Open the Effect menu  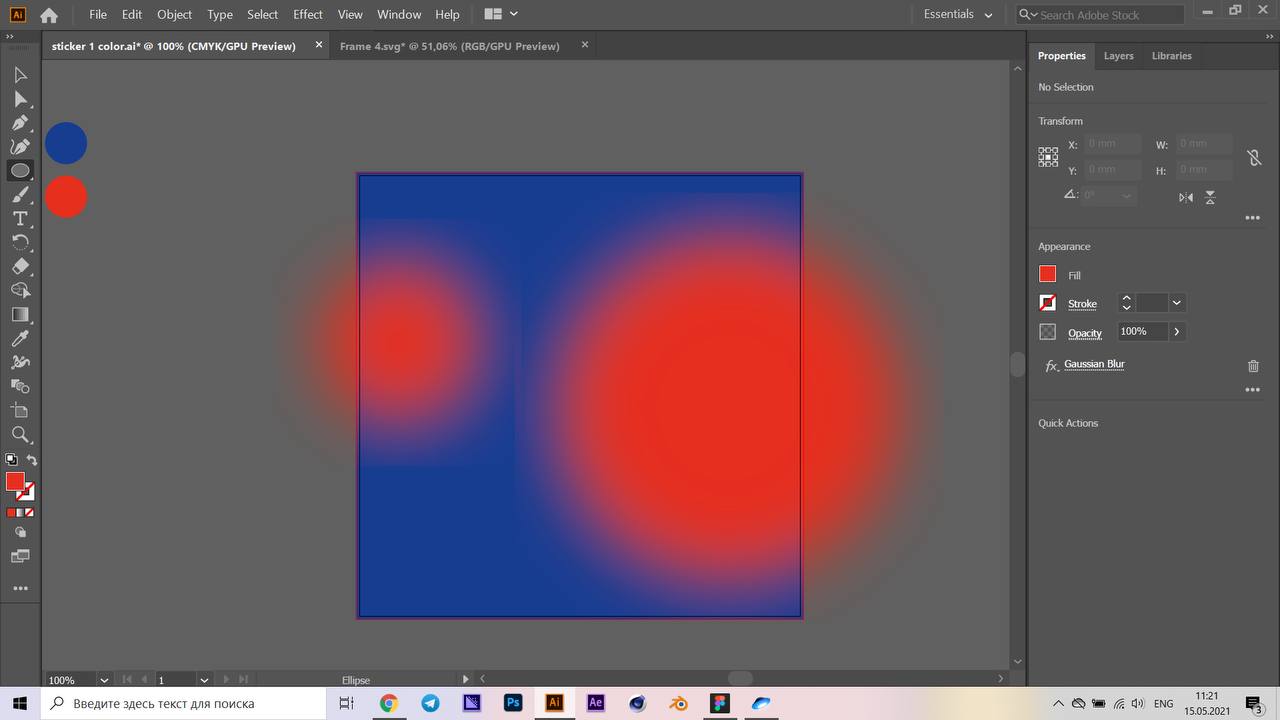click(308, 14)
